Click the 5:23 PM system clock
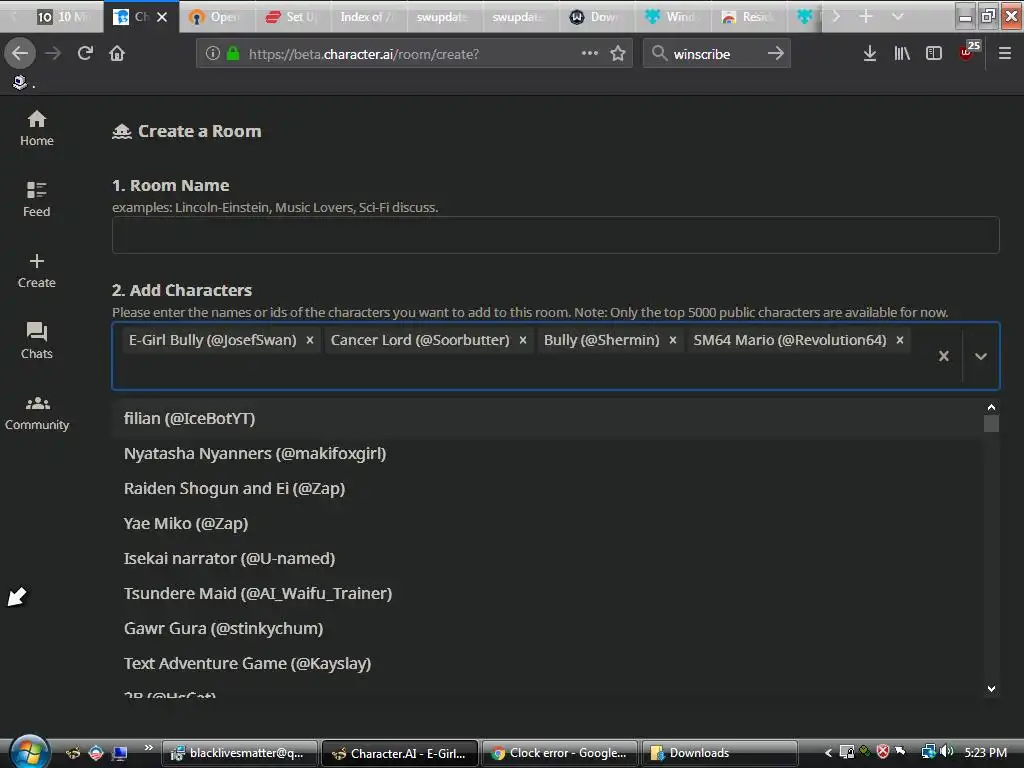The width and height of the screenshot is (1024, 768). (x=985, y=753)
